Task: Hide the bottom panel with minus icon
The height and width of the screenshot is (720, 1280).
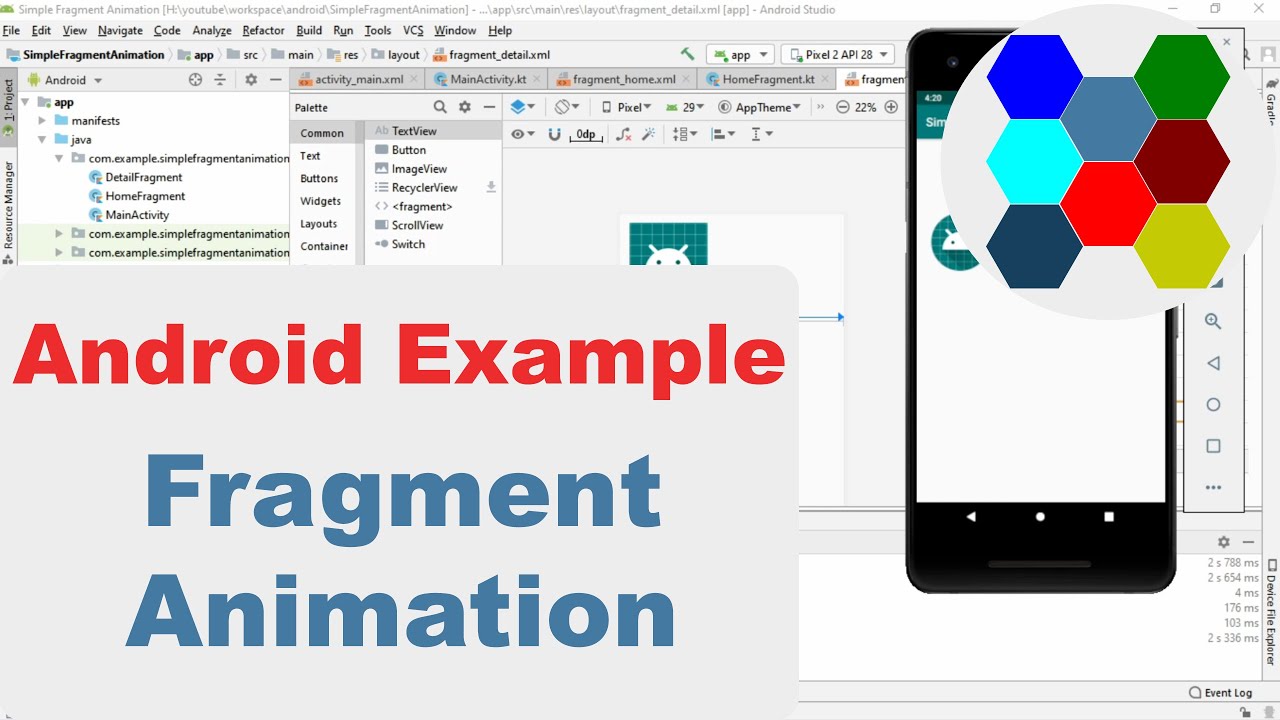Action: [1248, 541]
